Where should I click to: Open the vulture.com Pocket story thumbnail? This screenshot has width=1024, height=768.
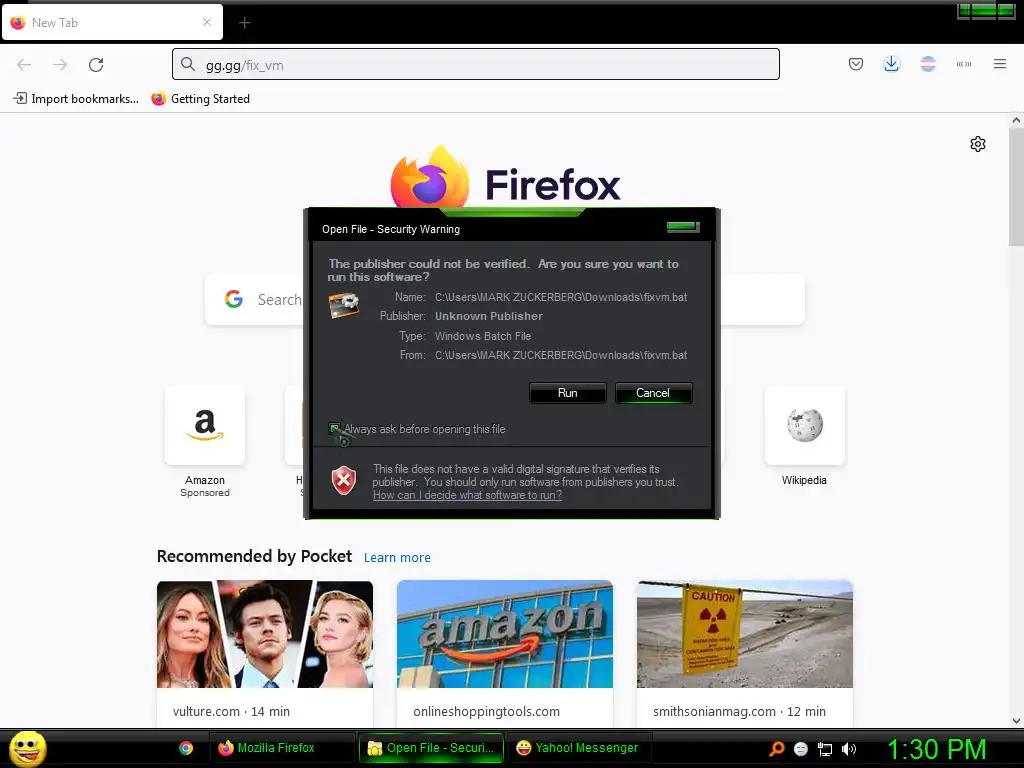[264, 634]
